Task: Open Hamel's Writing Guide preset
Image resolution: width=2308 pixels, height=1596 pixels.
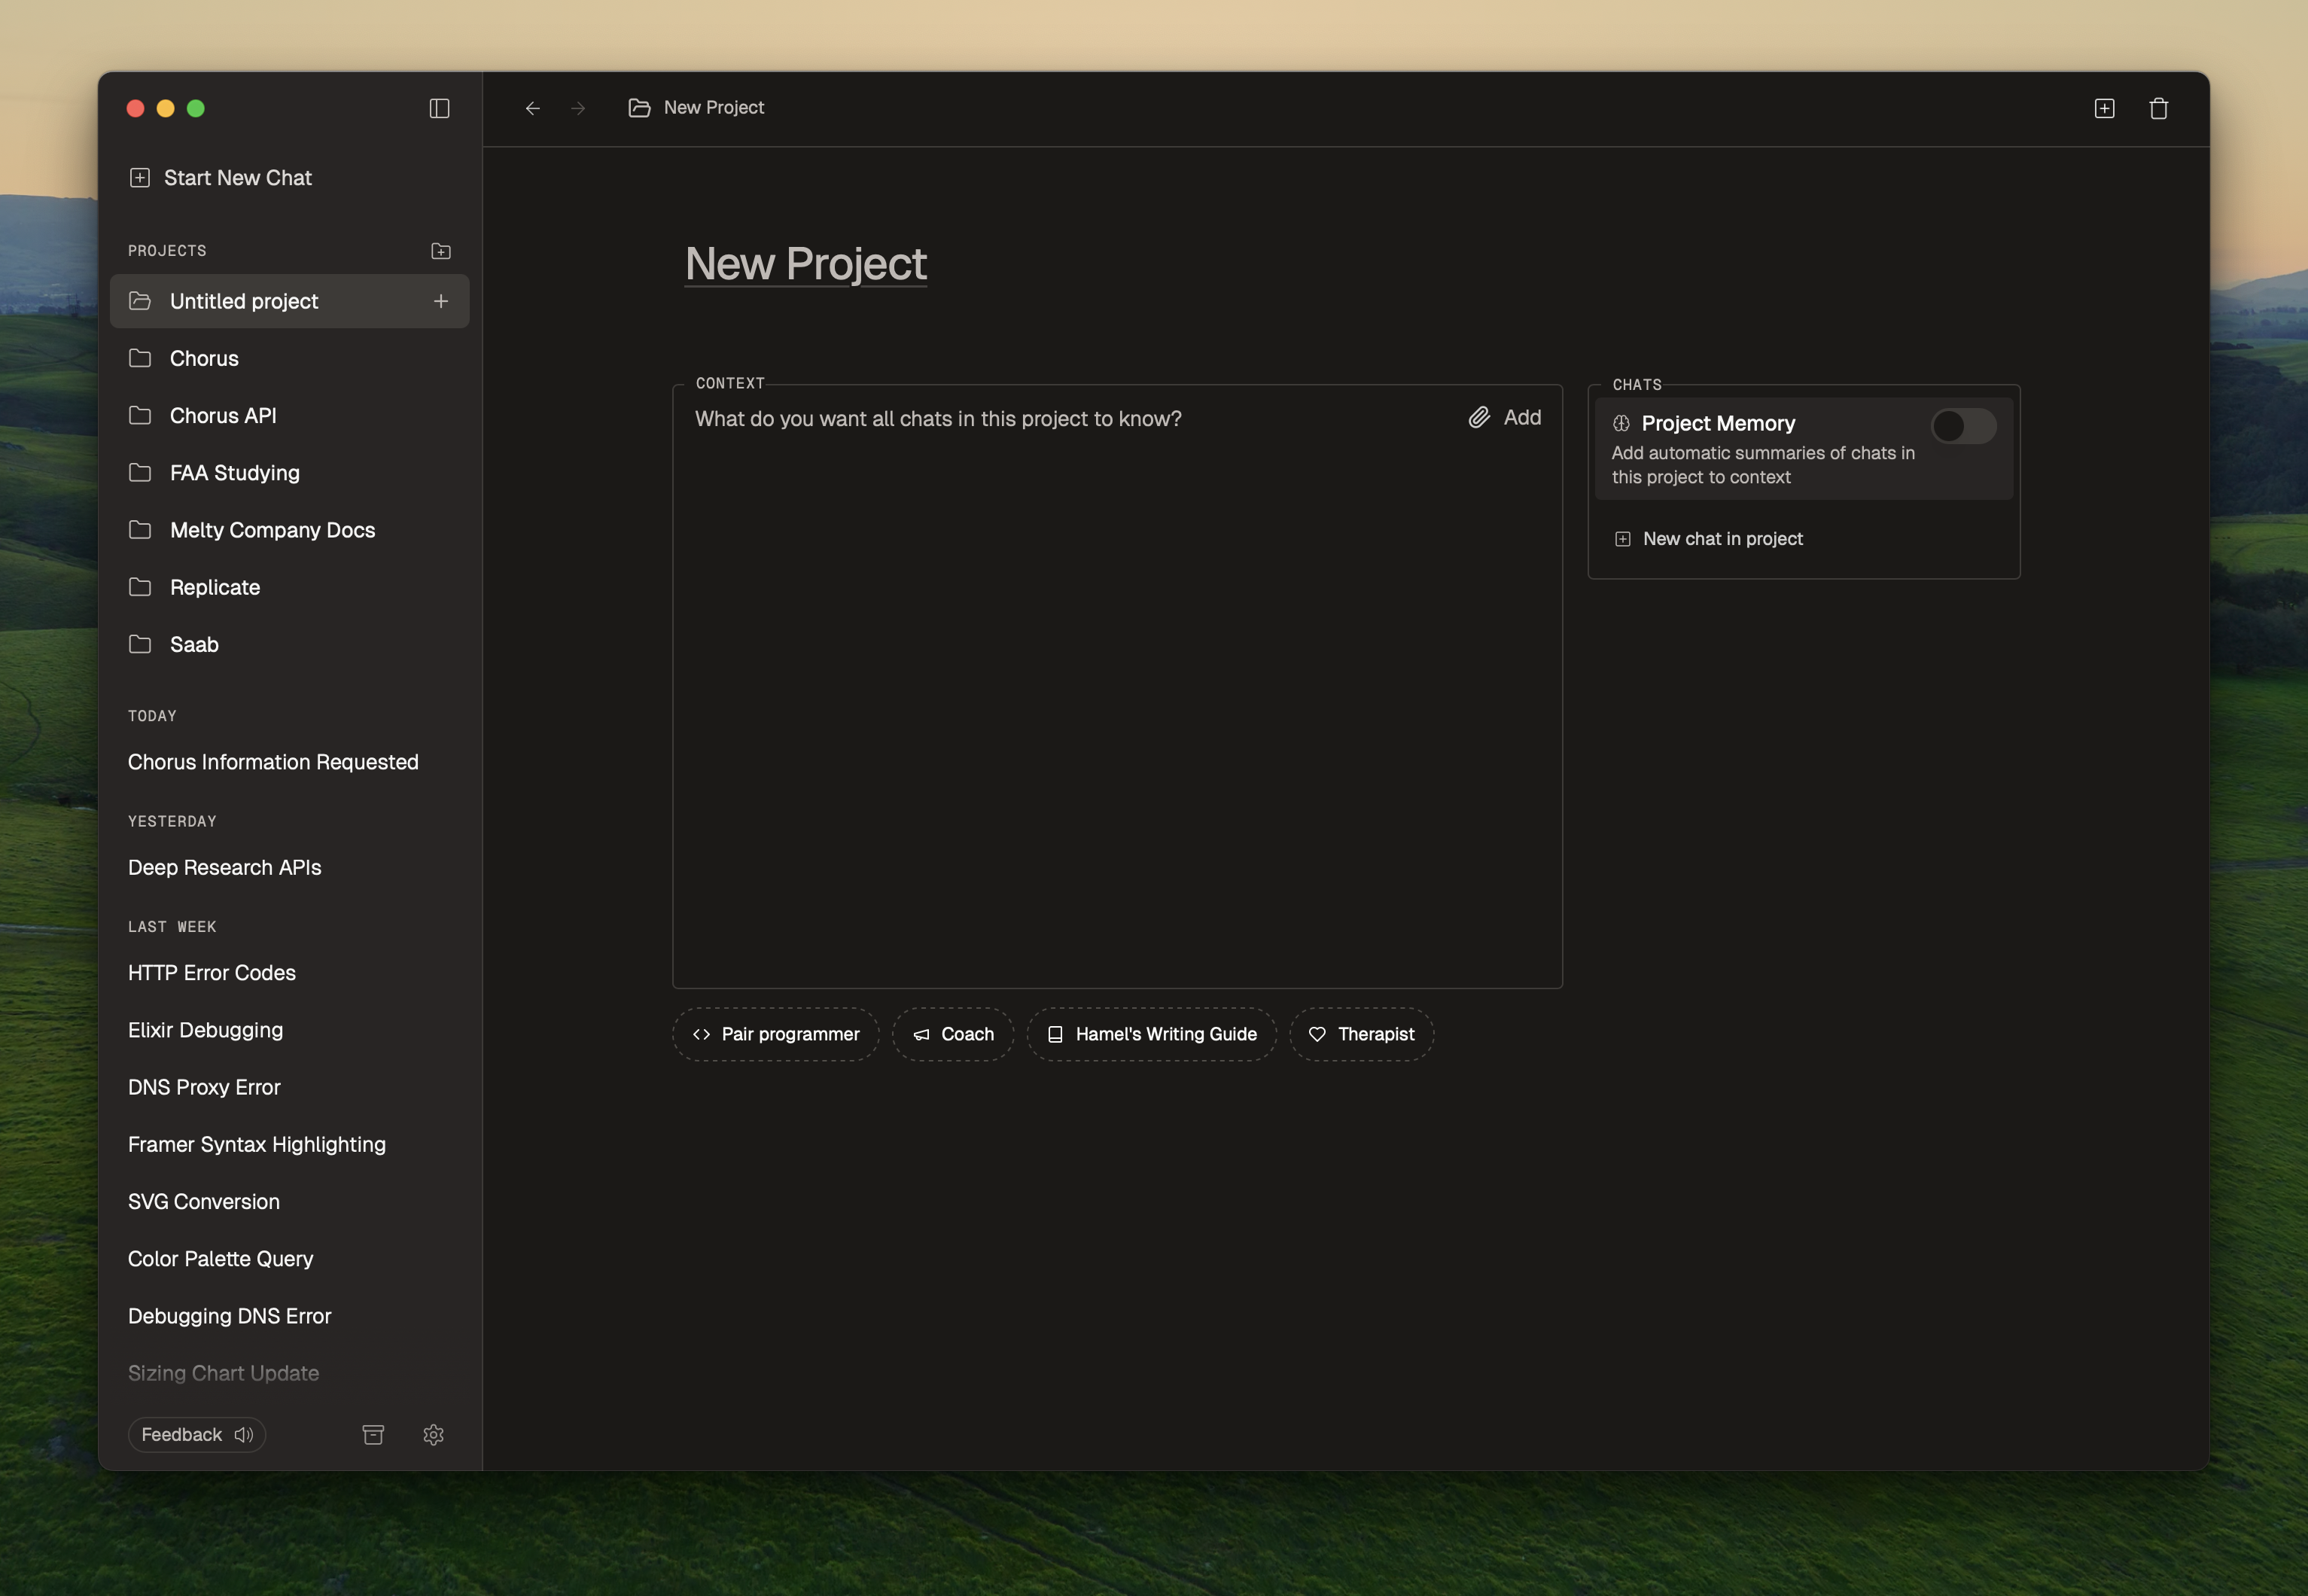Action: 1151,1034
